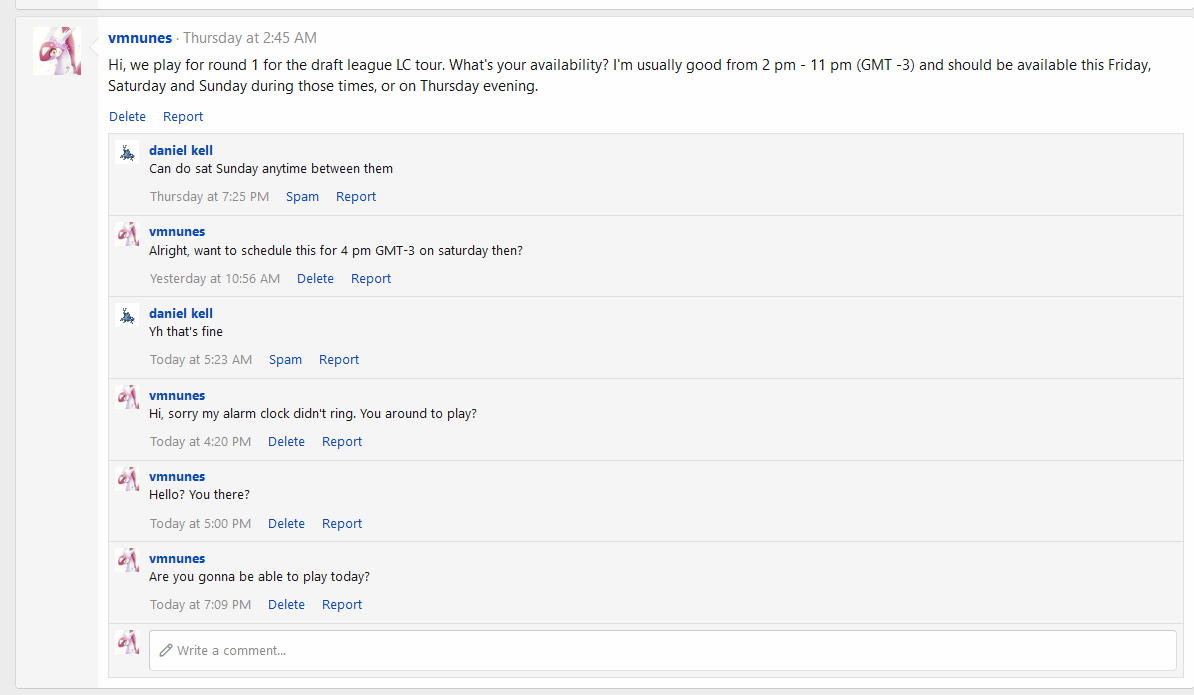Report the main profile post
This screenshot has height=695, width=1194.
point(183,116)
